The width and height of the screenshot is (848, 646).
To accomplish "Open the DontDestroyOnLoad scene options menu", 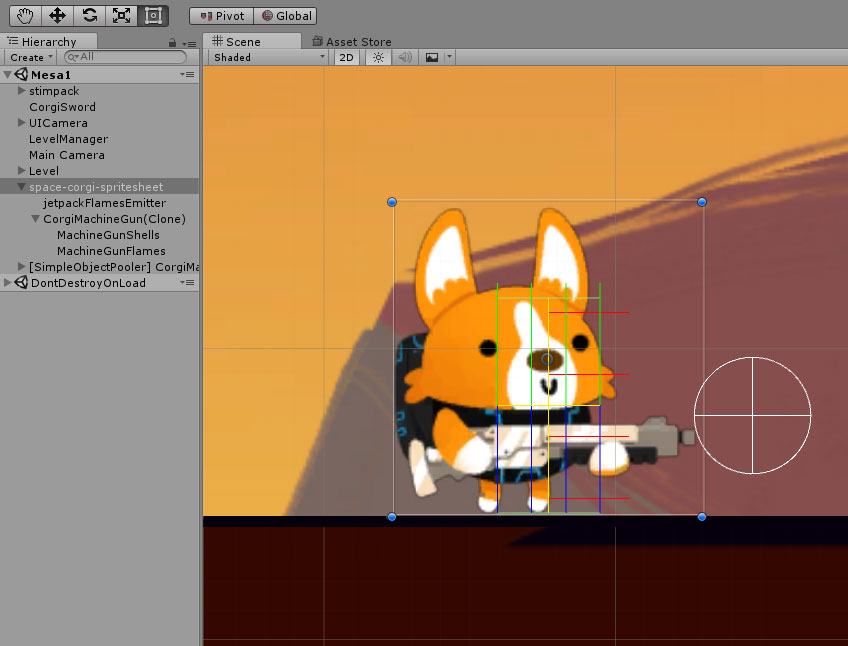I will pyautogui.click(x=187, y=283).
